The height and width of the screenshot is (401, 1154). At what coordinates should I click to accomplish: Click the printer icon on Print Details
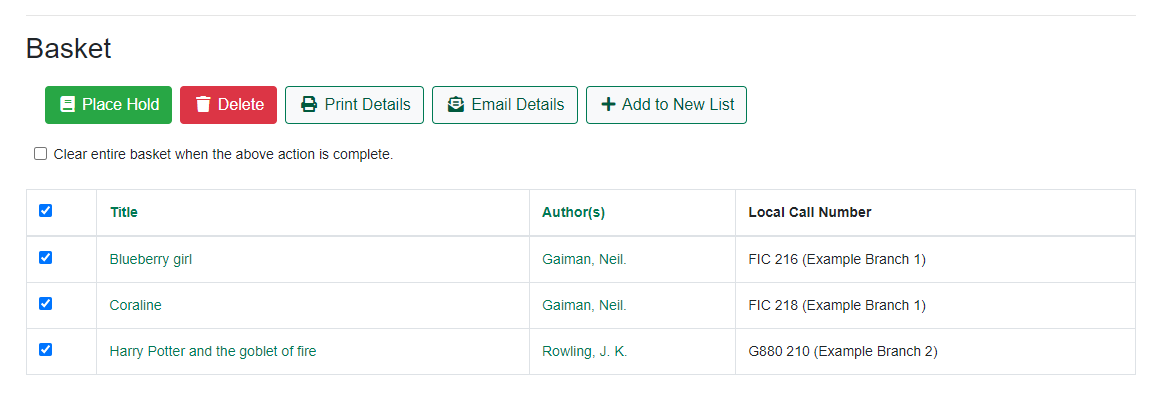[309, 105]
